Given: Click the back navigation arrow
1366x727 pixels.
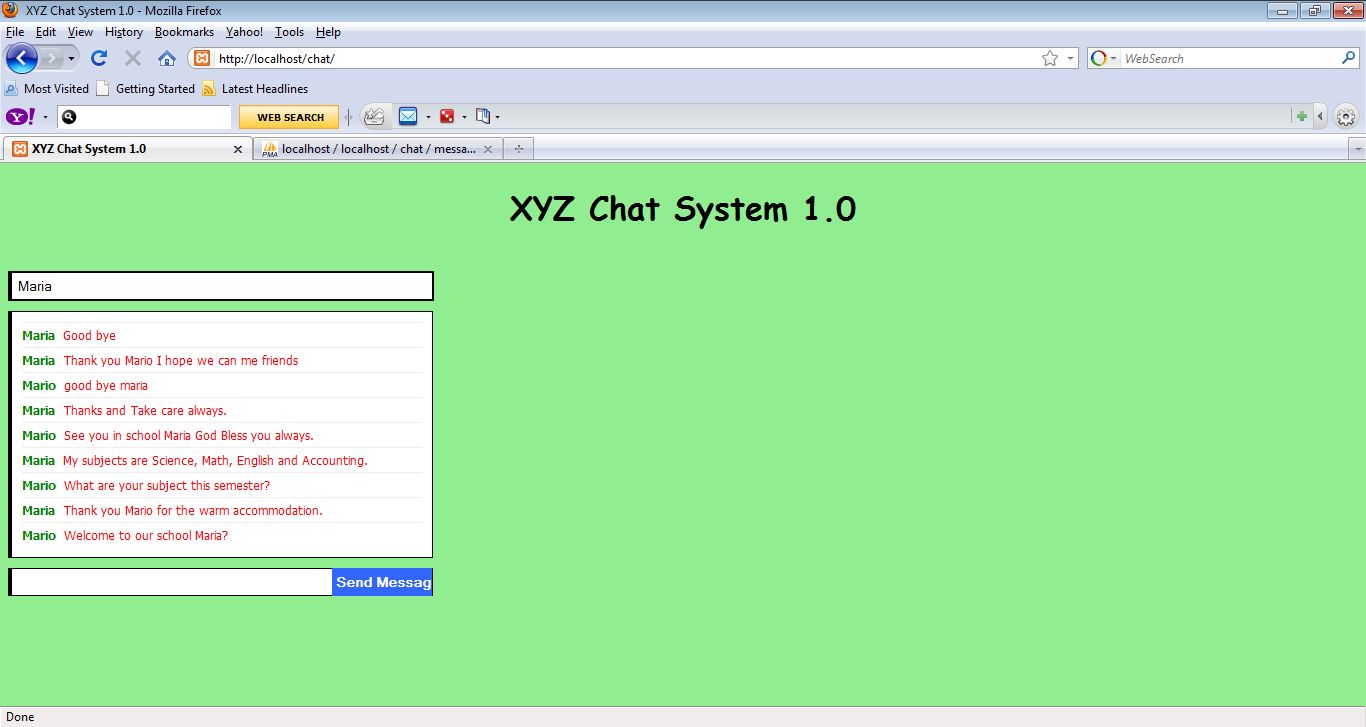Looking at the screenshot, I should (x=21, y=58).
